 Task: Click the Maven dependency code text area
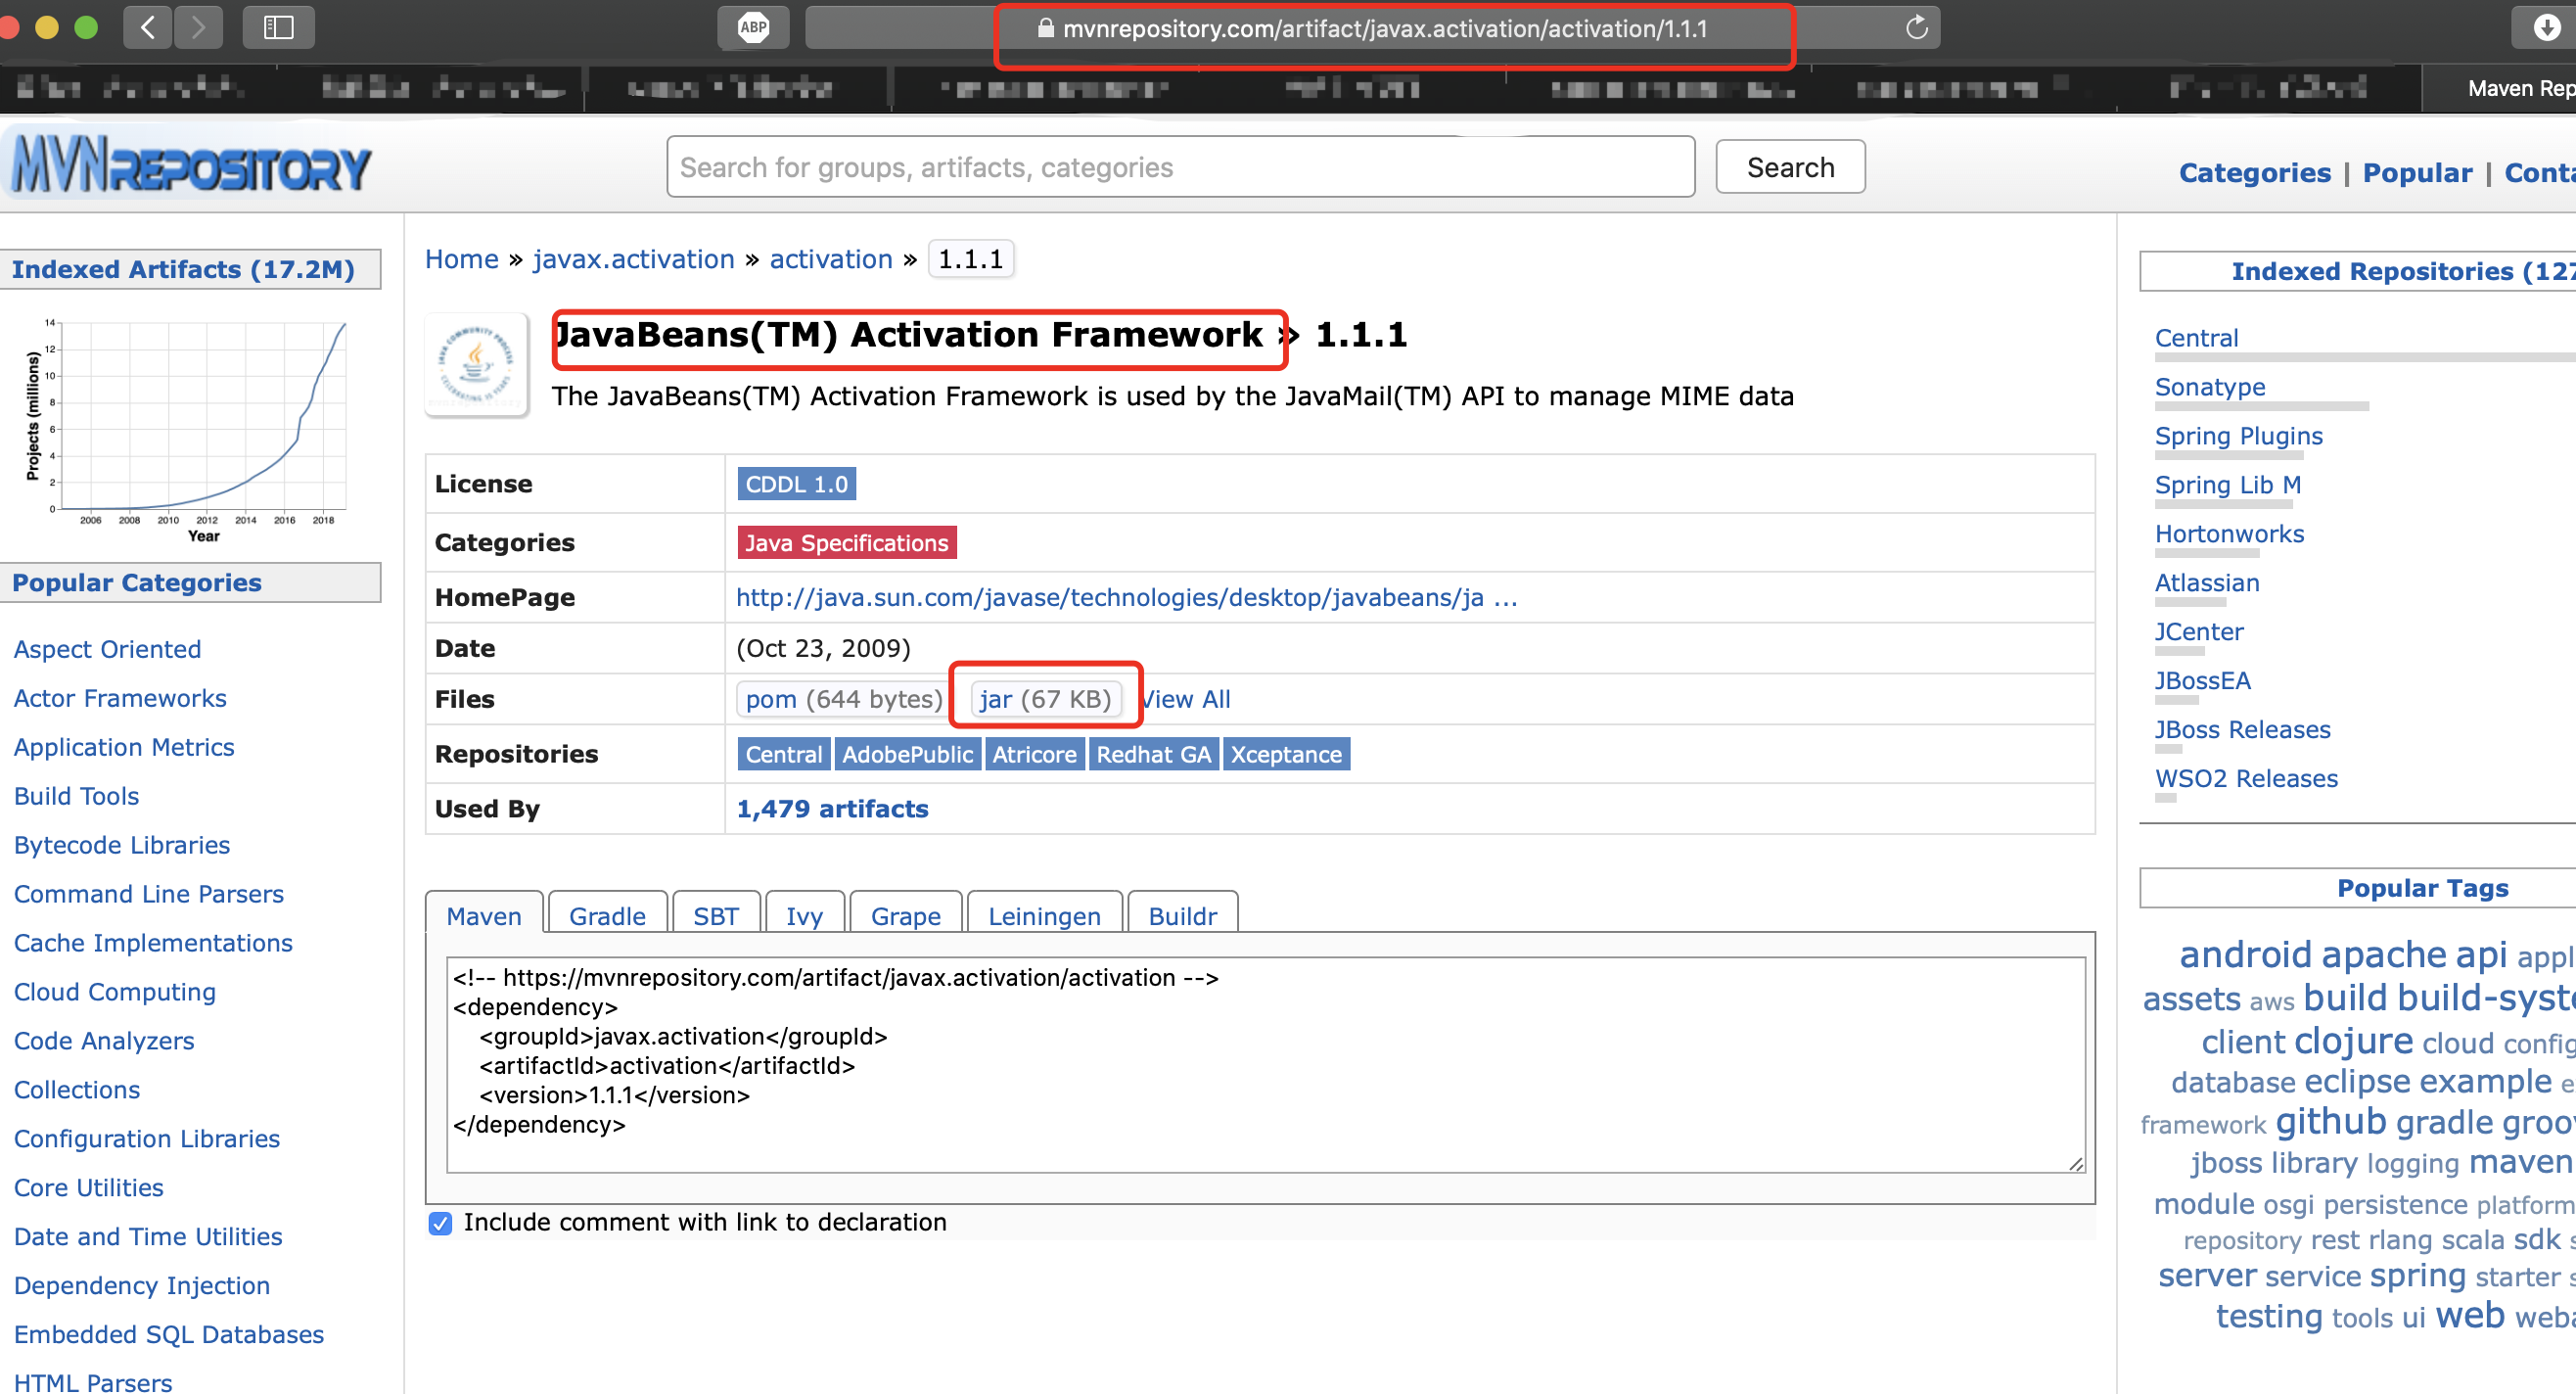click(1265, 1064)
